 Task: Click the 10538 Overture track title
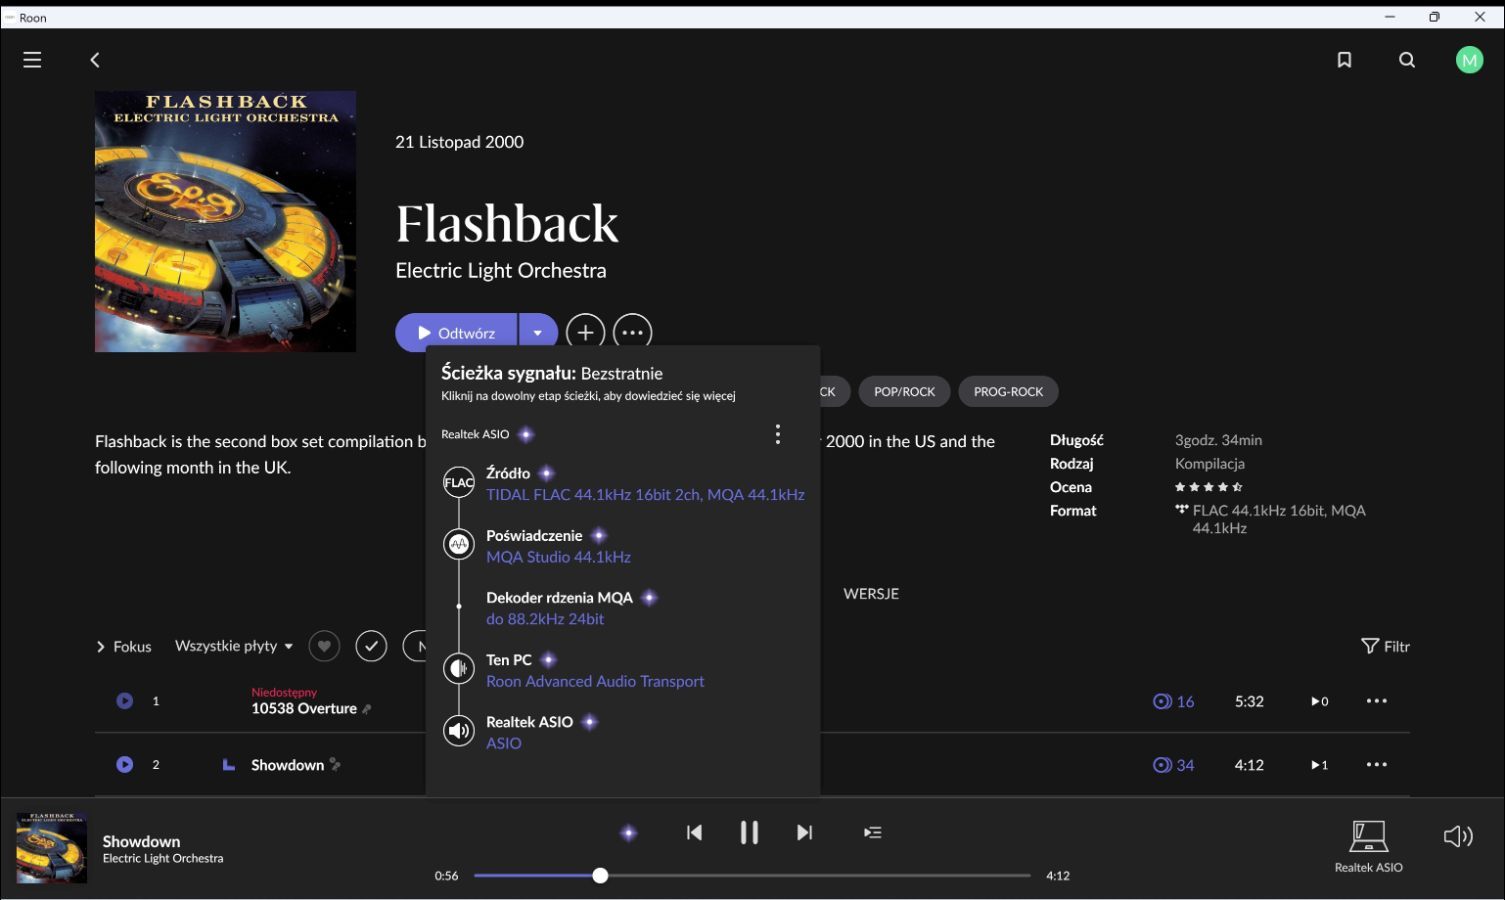pos(304,708)
